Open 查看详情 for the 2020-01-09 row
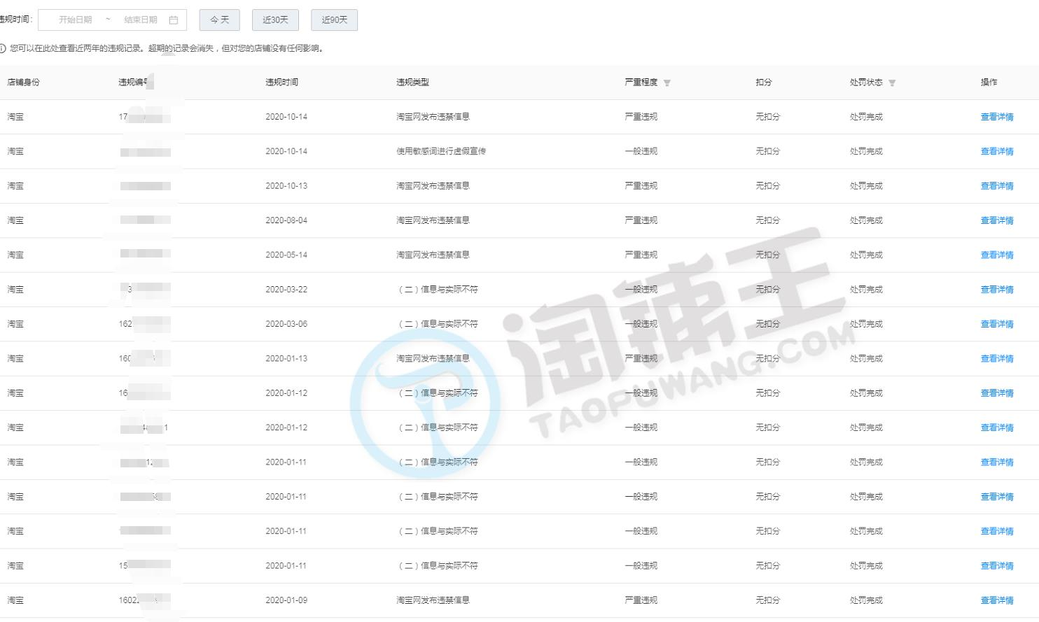Screen dimensions: 1039x622 [997, 600]
